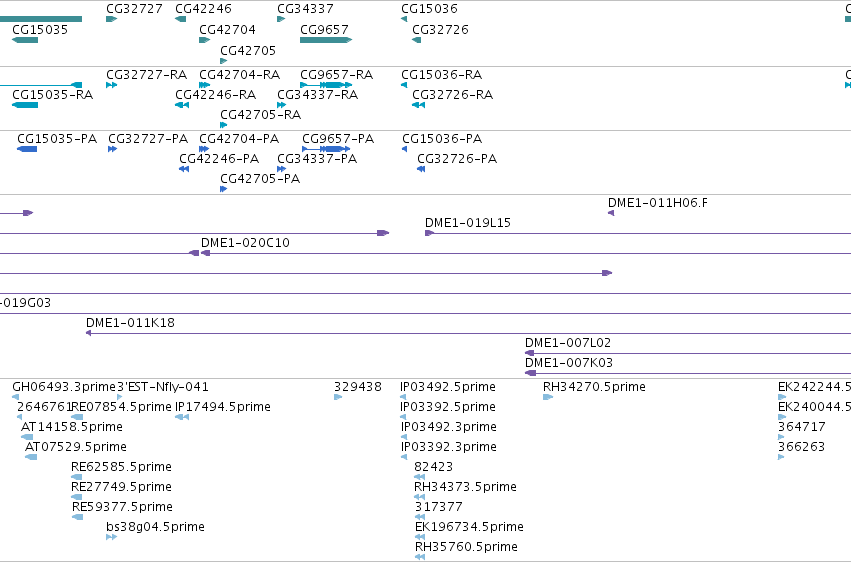Select the DME1-011H06.F clone arrow

(611, 213)
